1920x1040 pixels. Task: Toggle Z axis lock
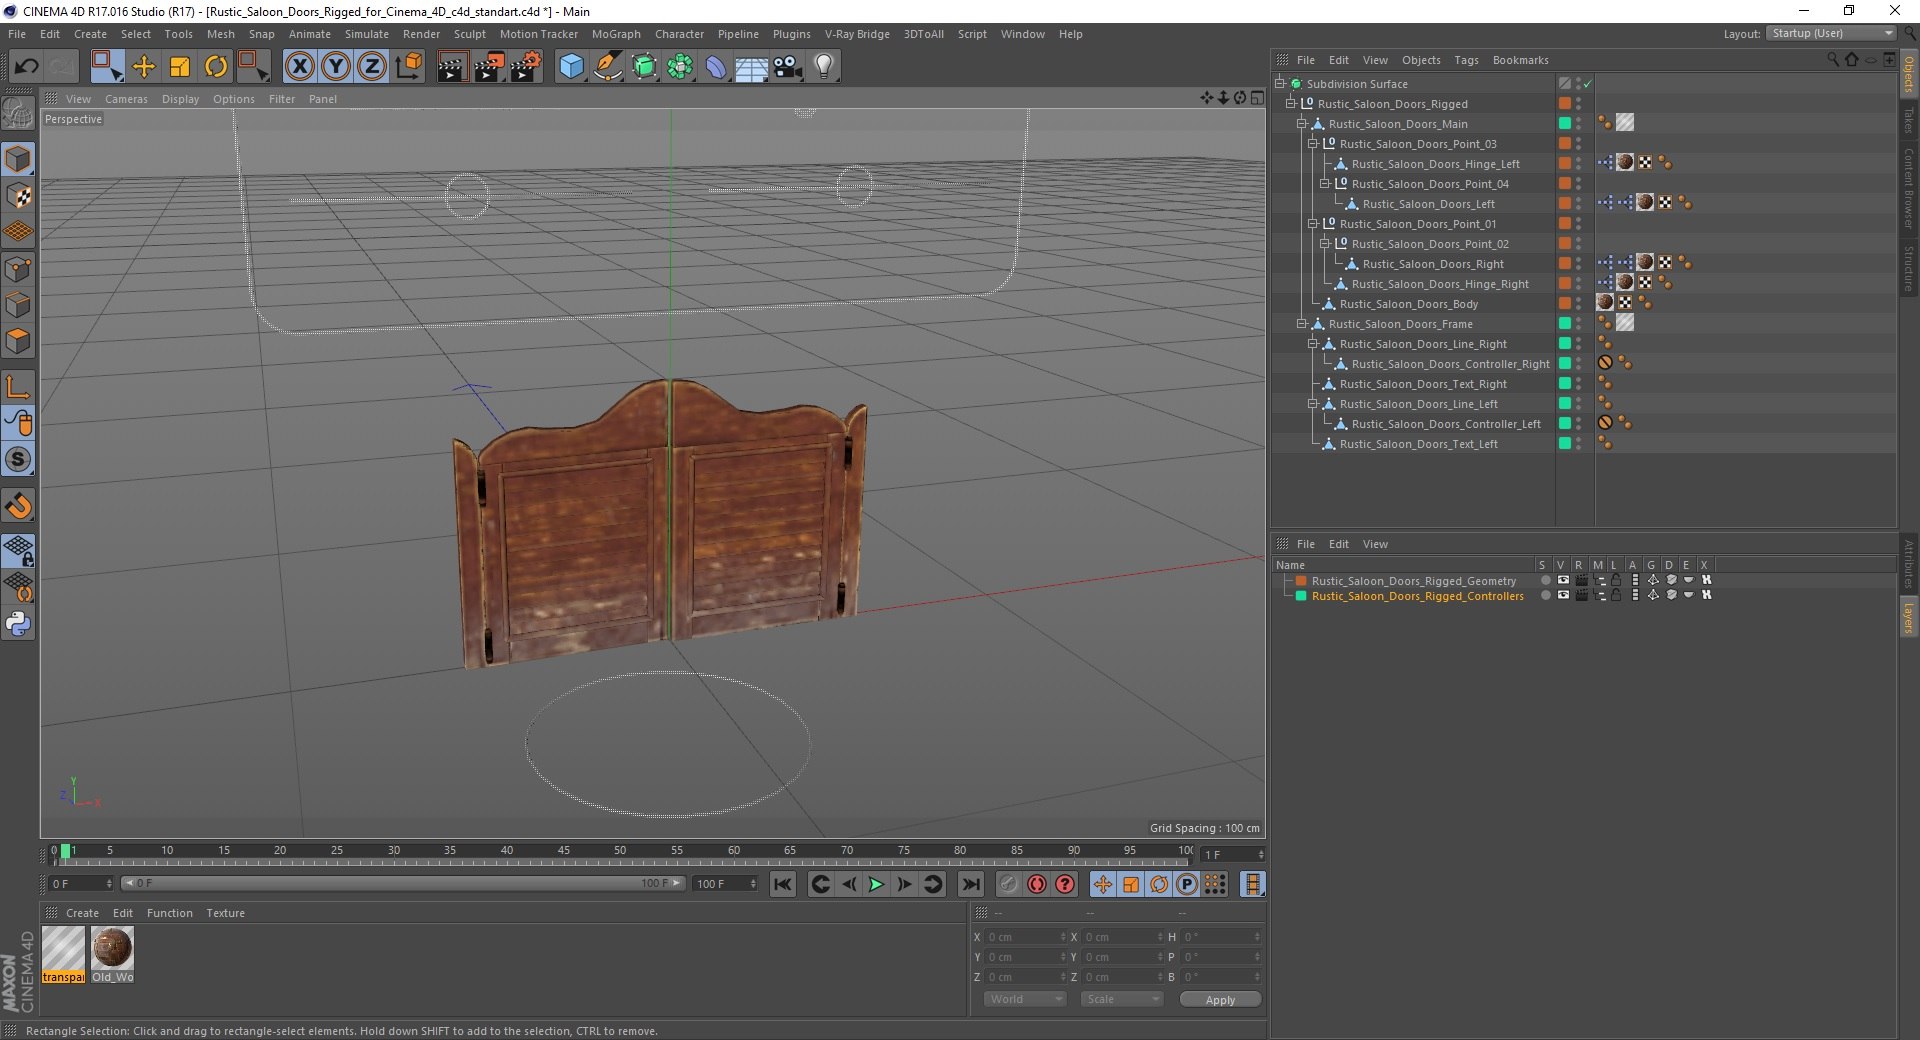[x=372, y=67]
